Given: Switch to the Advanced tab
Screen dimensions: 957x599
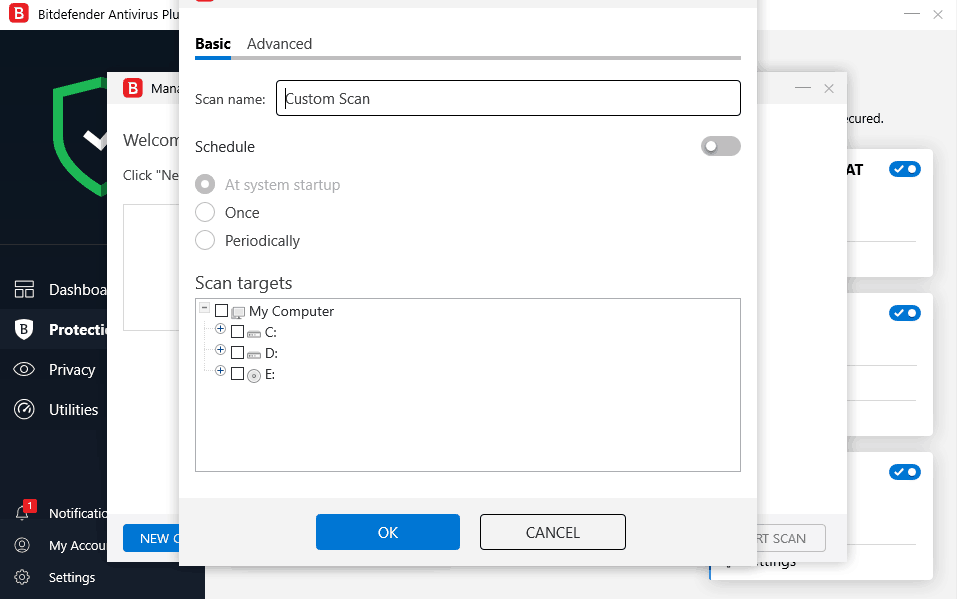Looking at the screenshot, I should 279,44.
